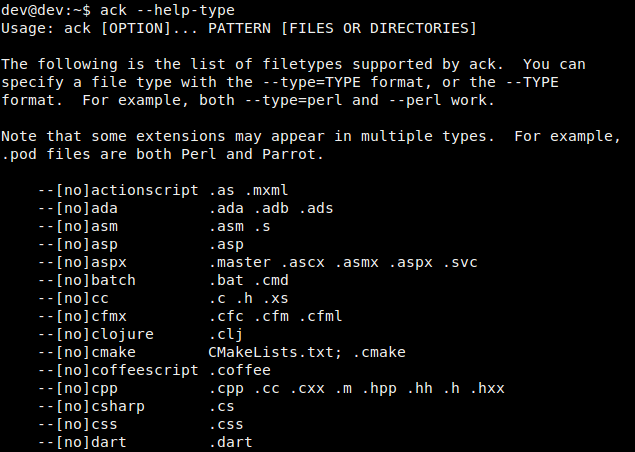Click the '.master' extension in aspx row
The image size is (635, 452).
click(x=238, y=261)
